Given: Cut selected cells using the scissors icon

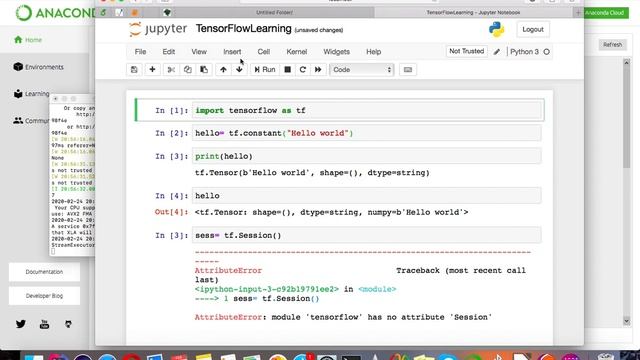Looking at the screenshot, I should click(x=171, y=70).
